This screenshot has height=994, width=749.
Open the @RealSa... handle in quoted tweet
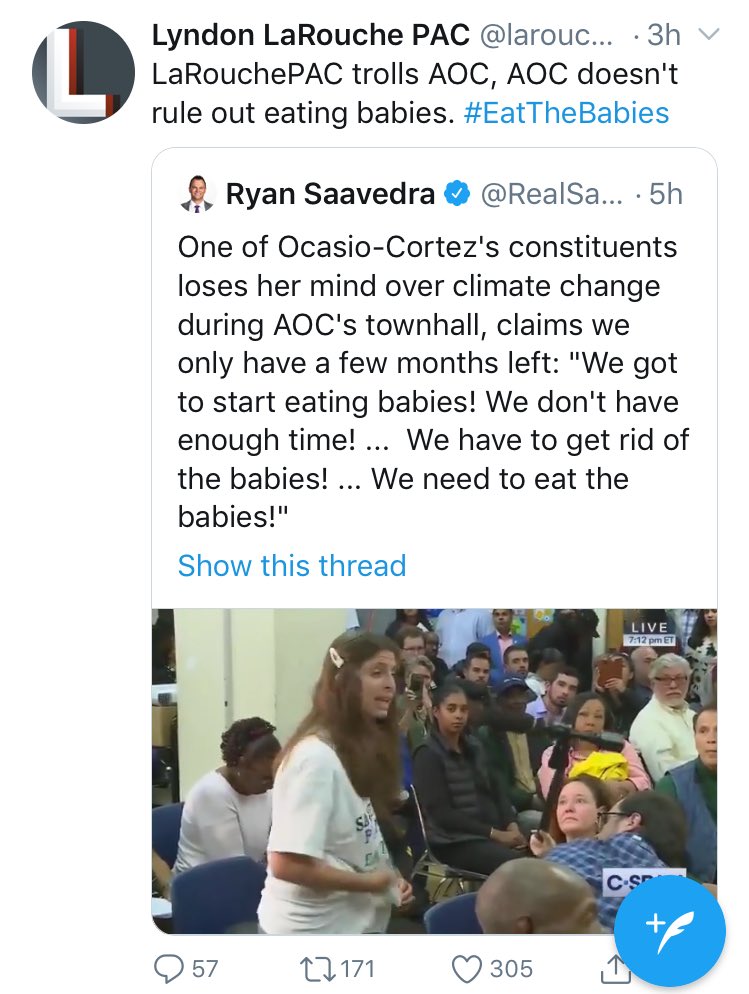(x=551, y=194)
